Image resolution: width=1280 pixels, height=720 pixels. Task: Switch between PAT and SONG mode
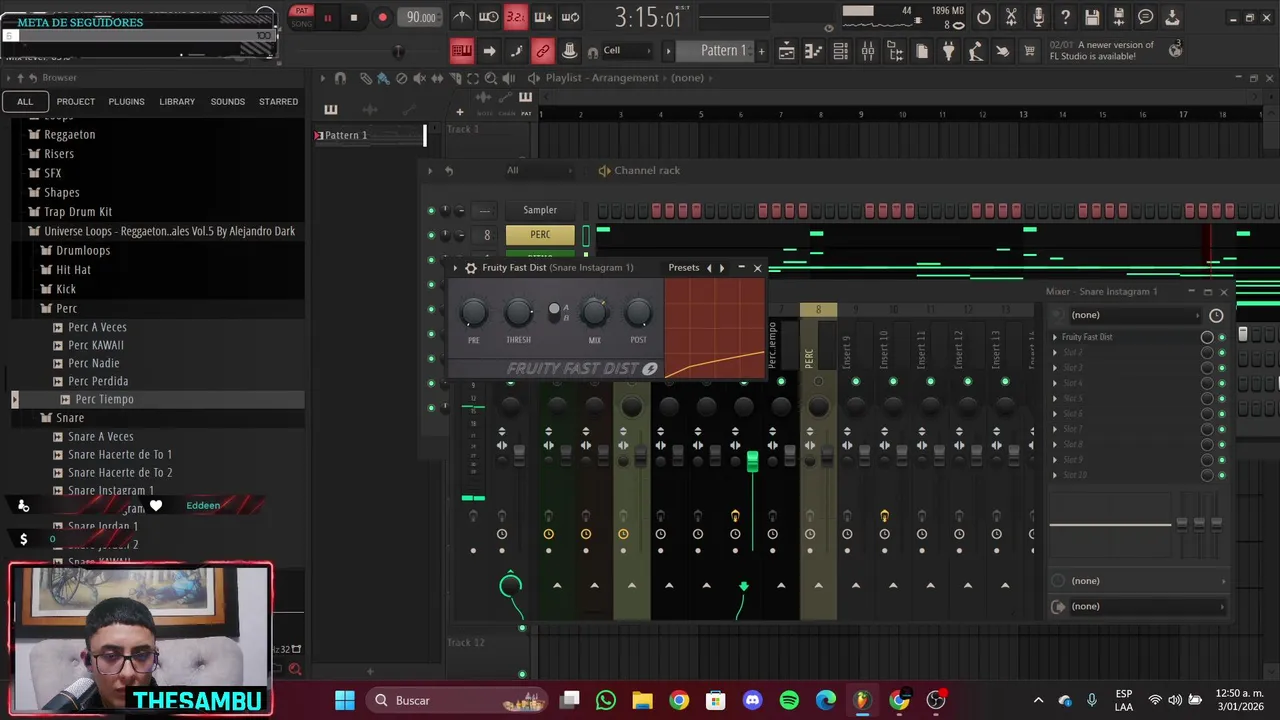301,17
